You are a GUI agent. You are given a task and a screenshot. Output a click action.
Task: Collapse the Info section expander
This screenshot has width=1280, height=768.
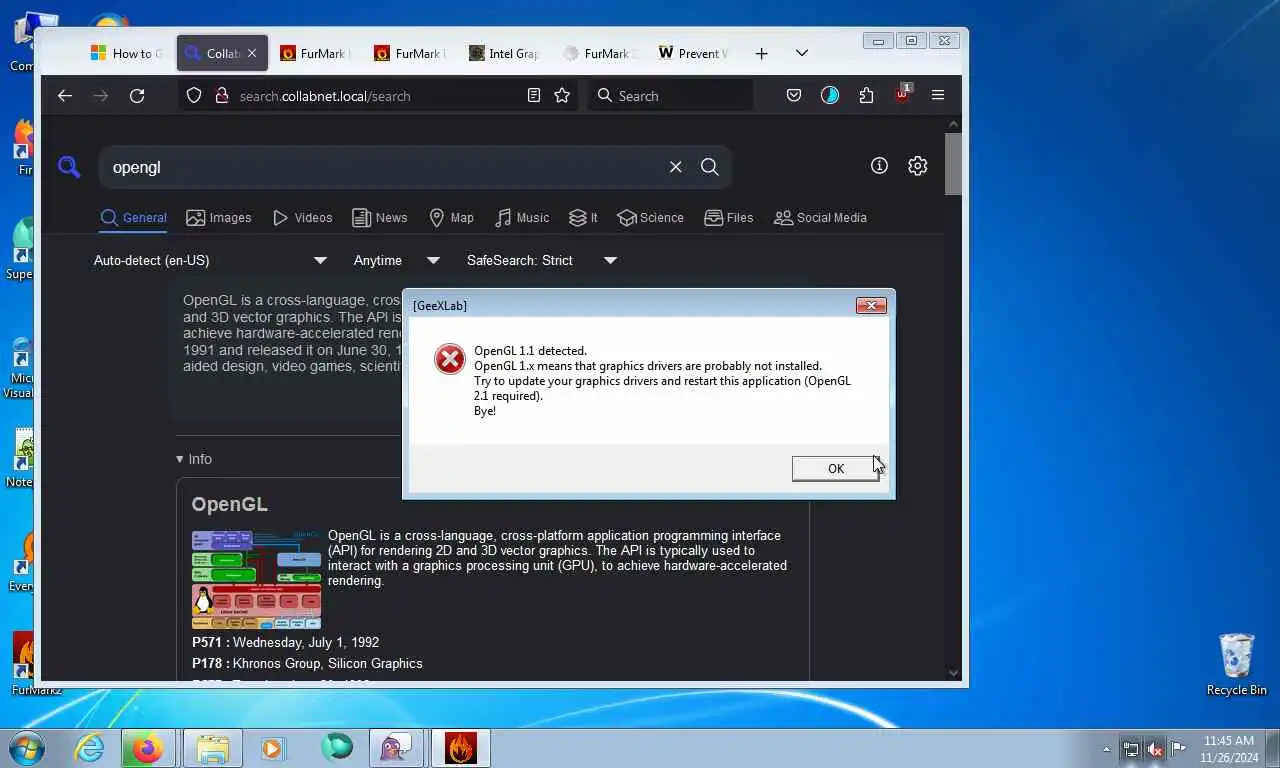click(x=194, y=459)
